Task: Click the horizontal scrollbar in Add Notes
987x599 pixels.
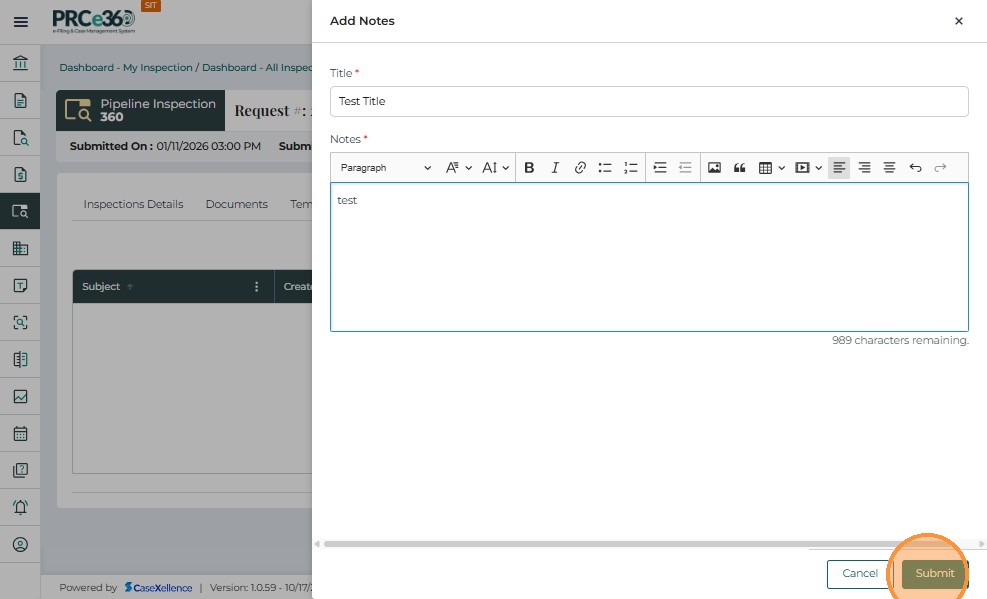Action: click(x=649, y=544)
